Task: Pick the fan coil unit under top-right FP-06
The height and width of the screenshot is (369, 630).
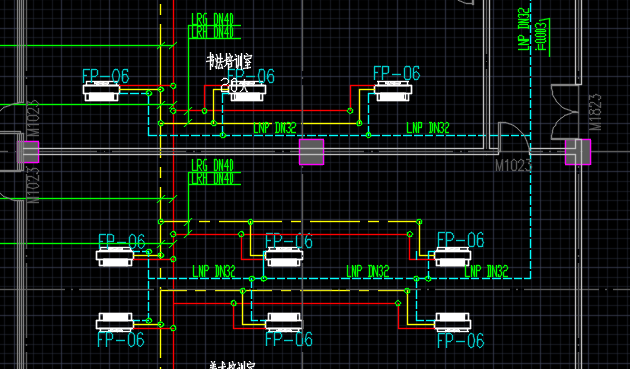Action: pyautogui.click(x=393, y=91)
